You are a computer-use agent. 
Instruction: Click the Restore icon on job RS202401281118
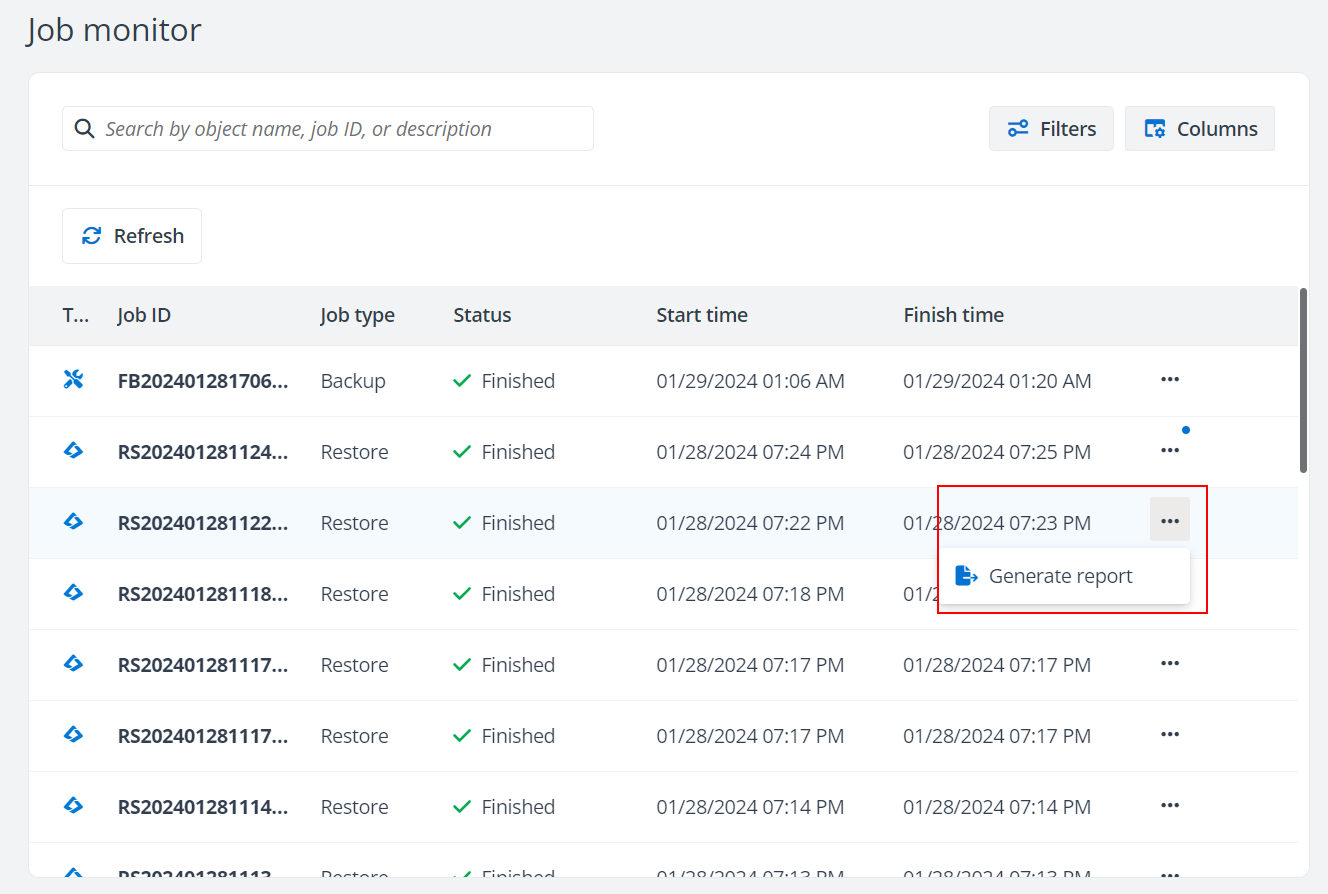tap(74, 593)
